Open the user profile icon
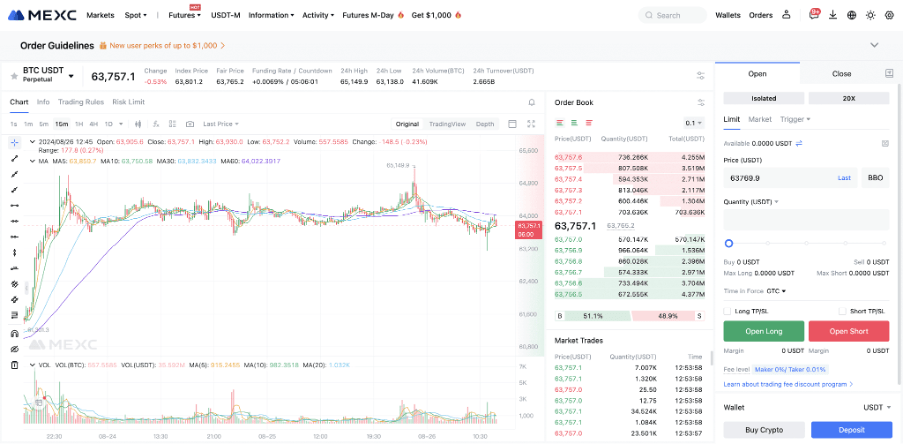The width and height of the screenshot is (904, 444). [786, 15]
